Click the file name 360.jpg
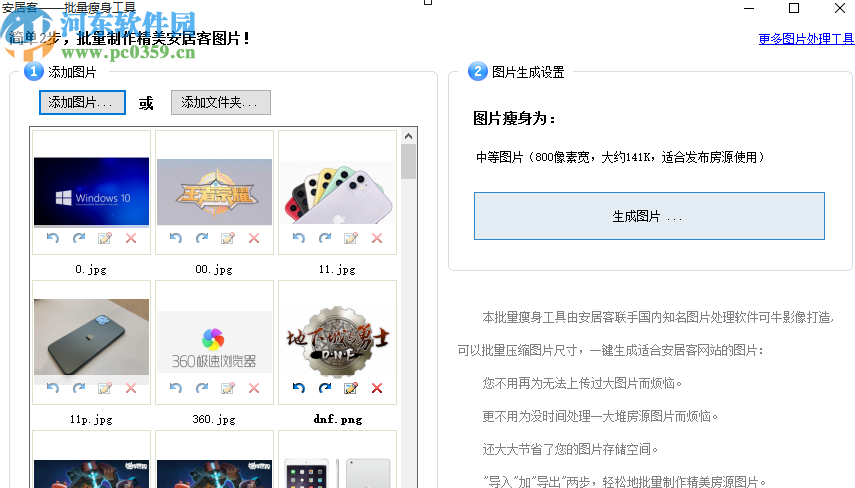The height and width of the screenshot is (488, 855). point(214,419)
